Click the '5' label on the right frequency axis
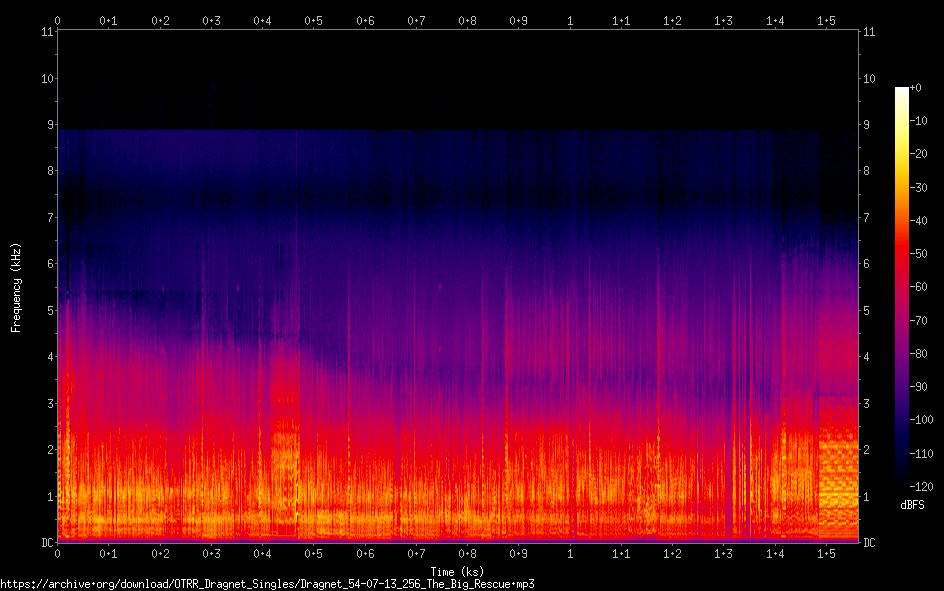The height and width of the screenshot is (591, 944). [x=867, y=310]
